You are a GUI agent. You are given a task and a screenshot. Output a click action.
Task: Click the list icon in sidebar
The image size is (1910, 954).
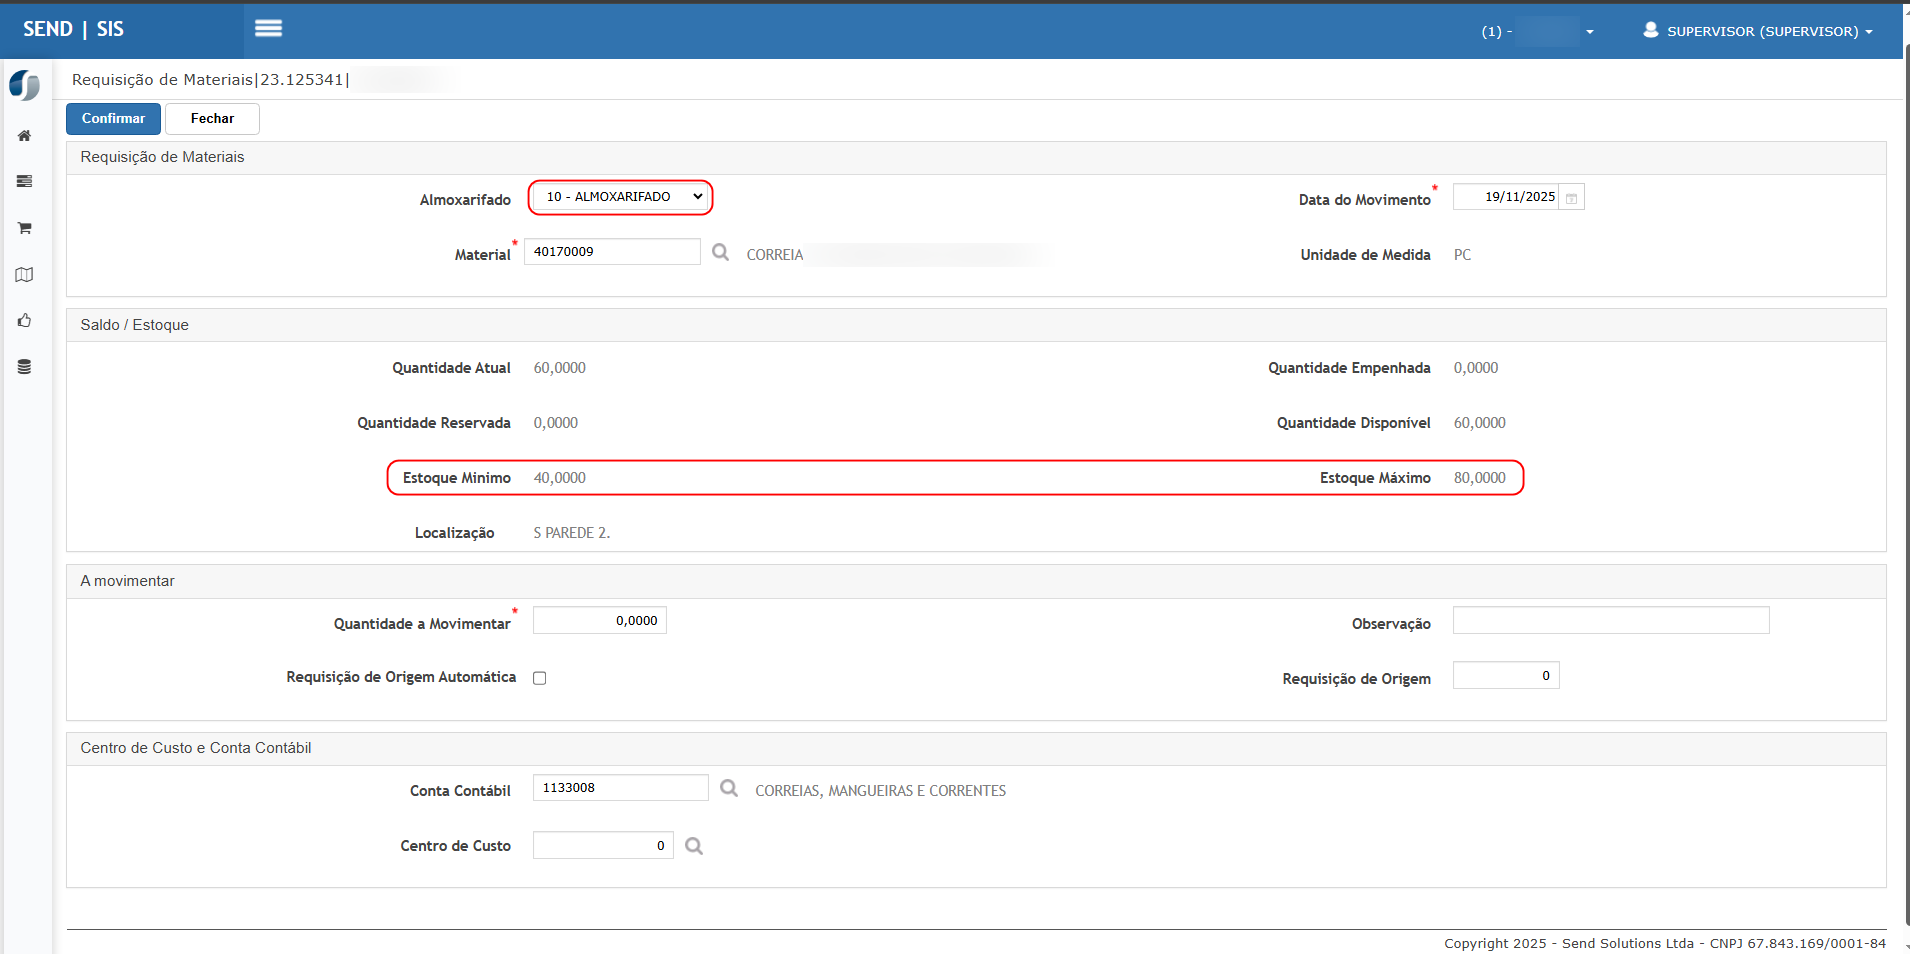(x=24, y=182)
